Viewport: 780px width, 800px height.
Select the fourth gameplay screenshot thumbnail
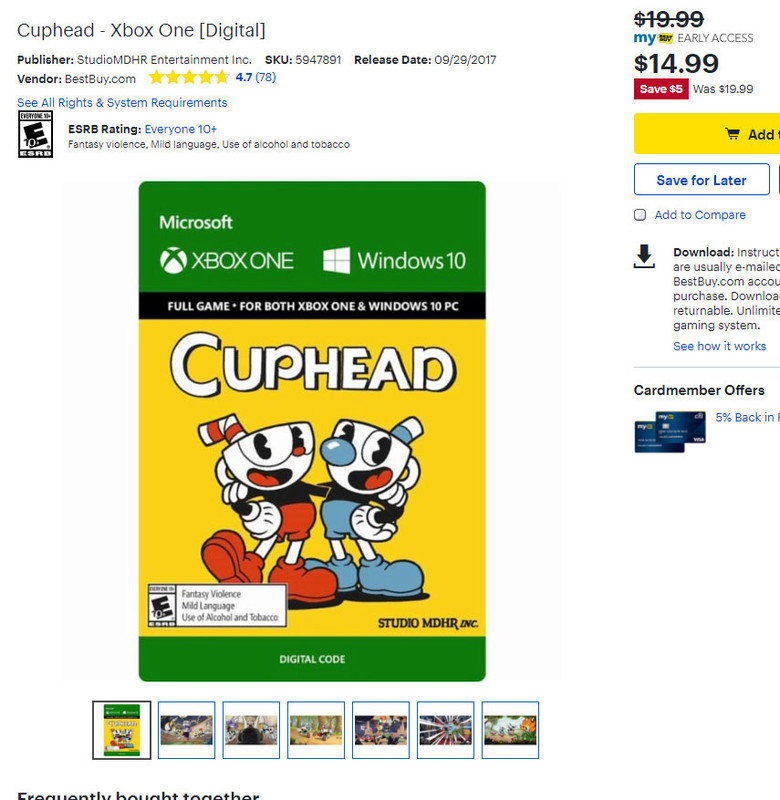(381, 730)
